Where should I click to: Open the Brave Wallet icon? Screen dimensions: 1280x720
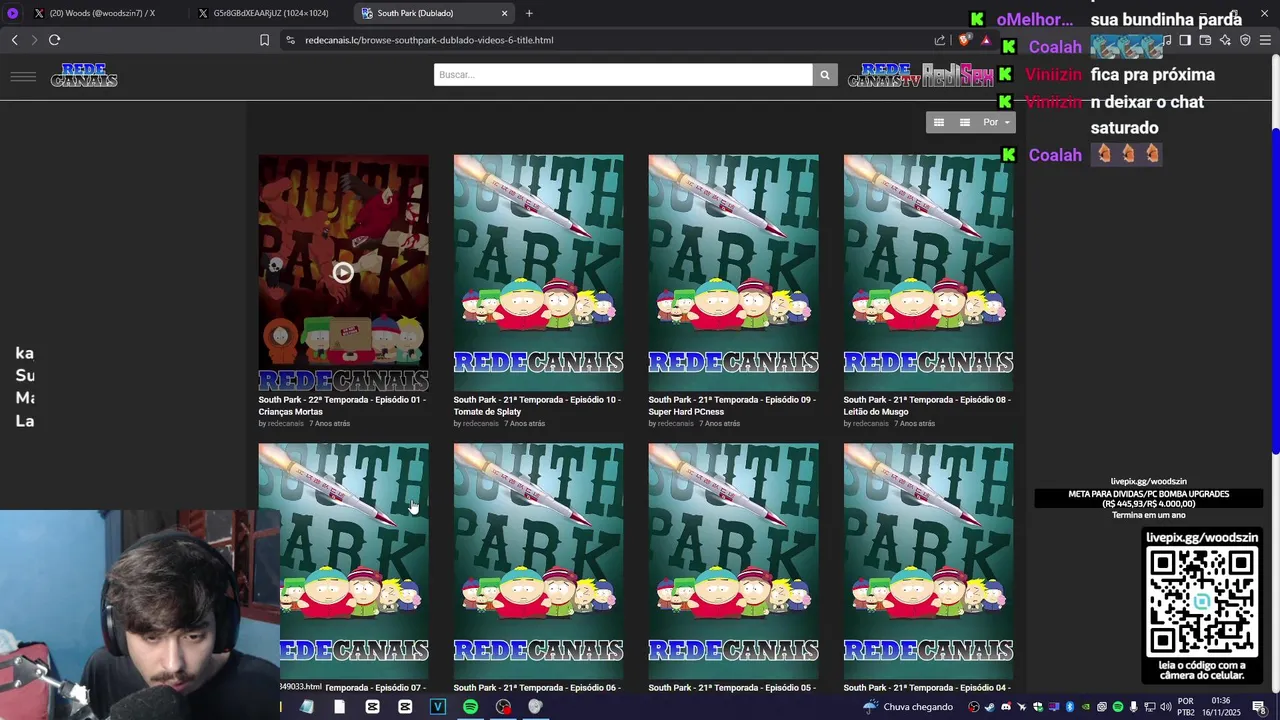[1205, 40]
